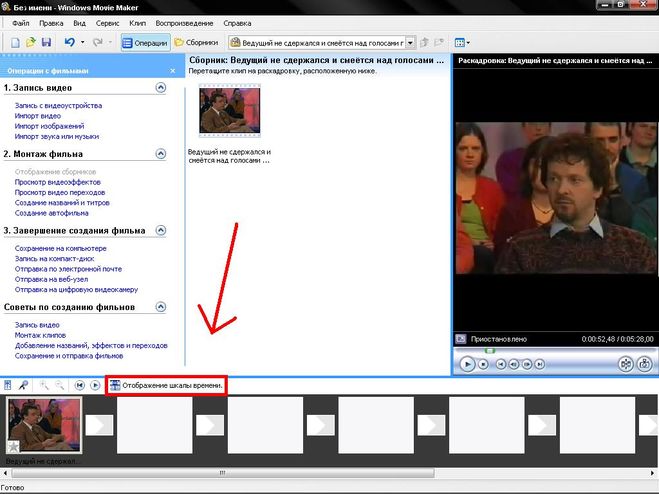
Task: Click 'Монтаж клипов' tips link
Action: (40, 335)
